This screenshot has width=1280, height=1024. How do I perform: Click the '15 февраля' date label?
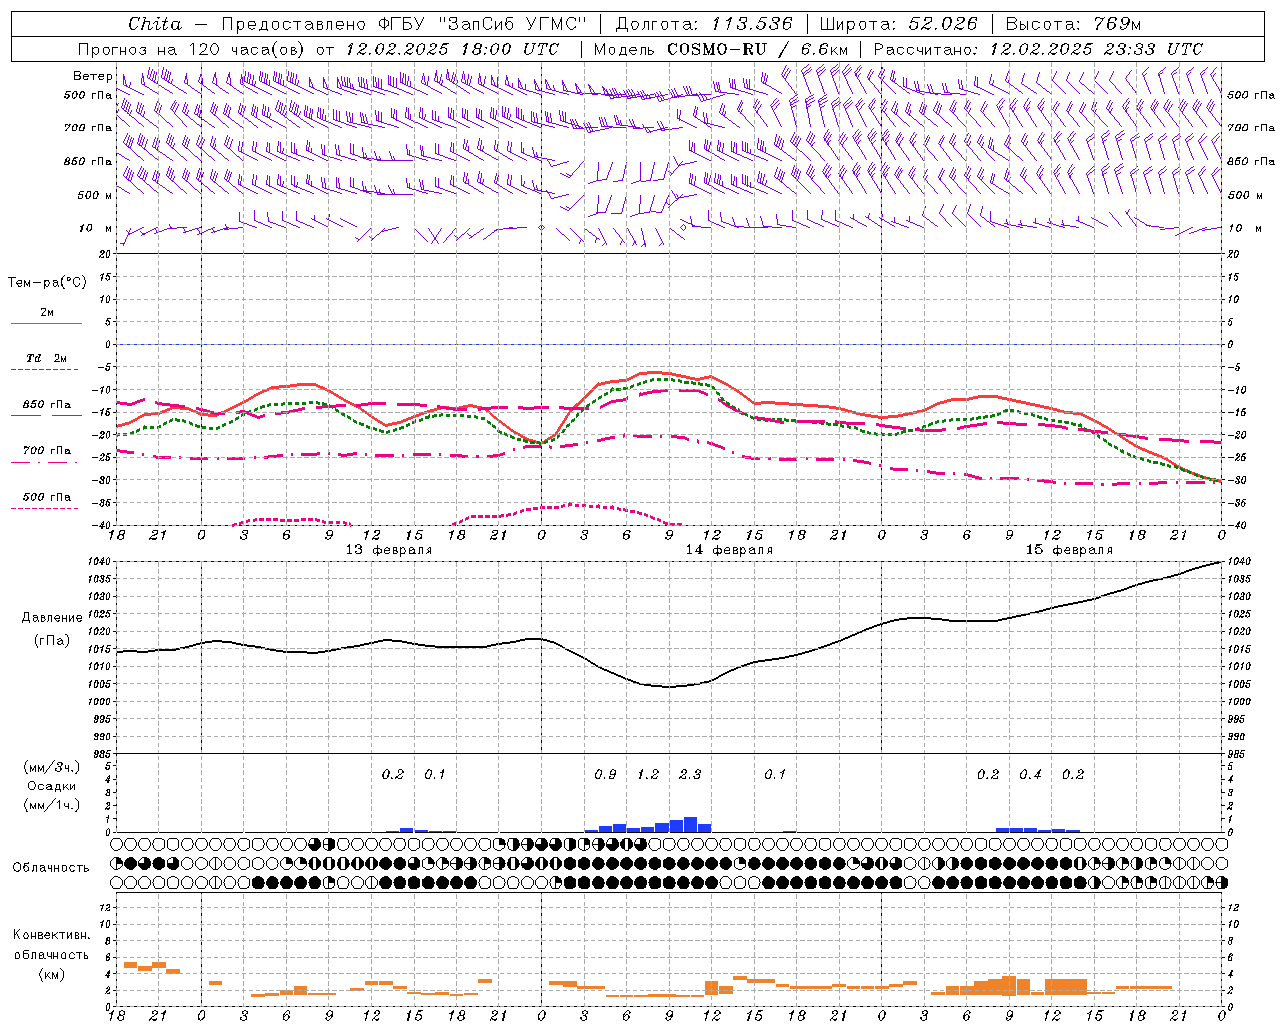pos(1069,550)
